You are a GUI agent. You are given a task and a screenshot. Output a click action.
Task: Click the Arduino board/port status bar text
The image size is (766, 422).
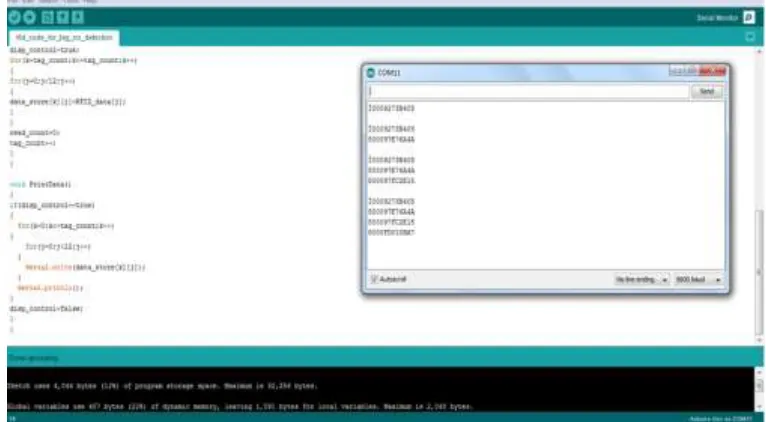point(721,419)
